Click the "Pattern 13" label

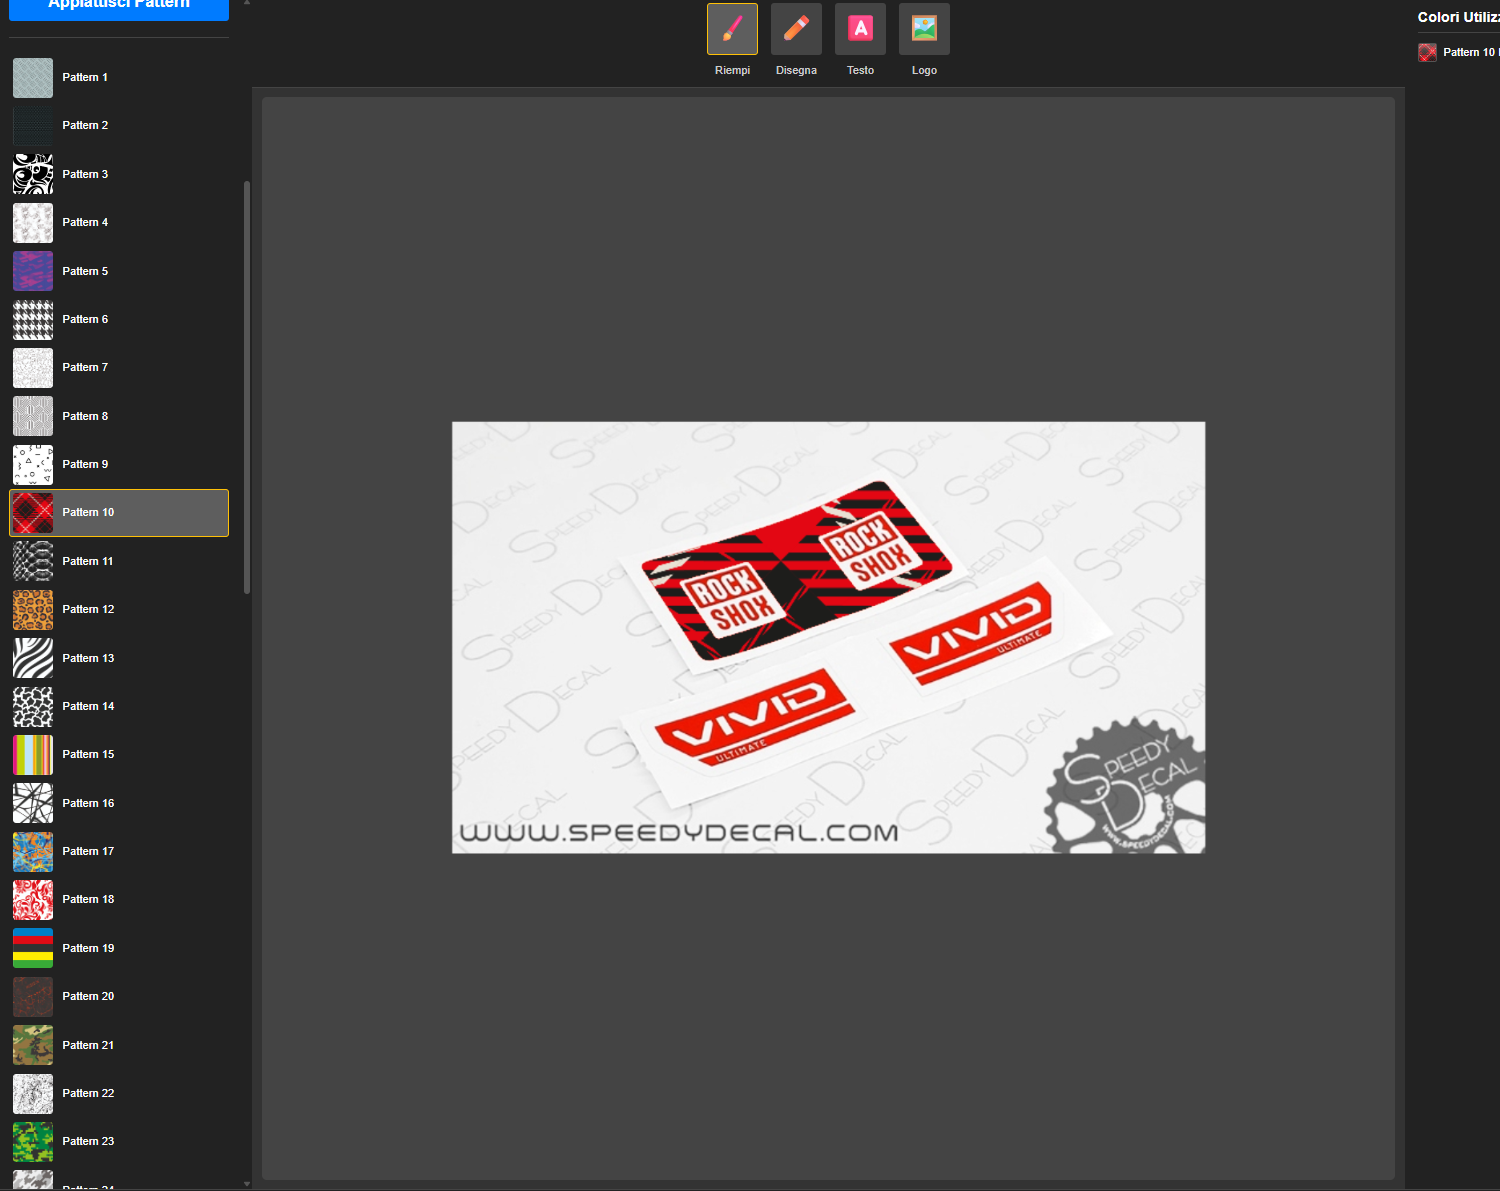88,658
